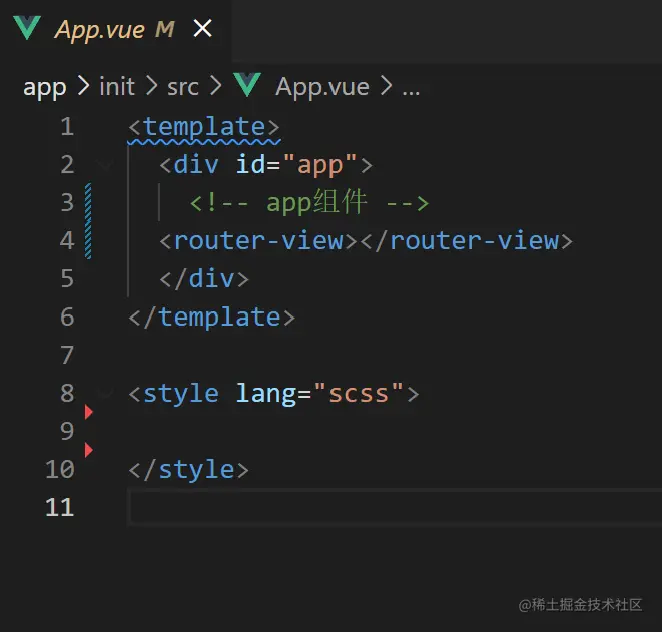Close the App.vue tab

(203, 29)
